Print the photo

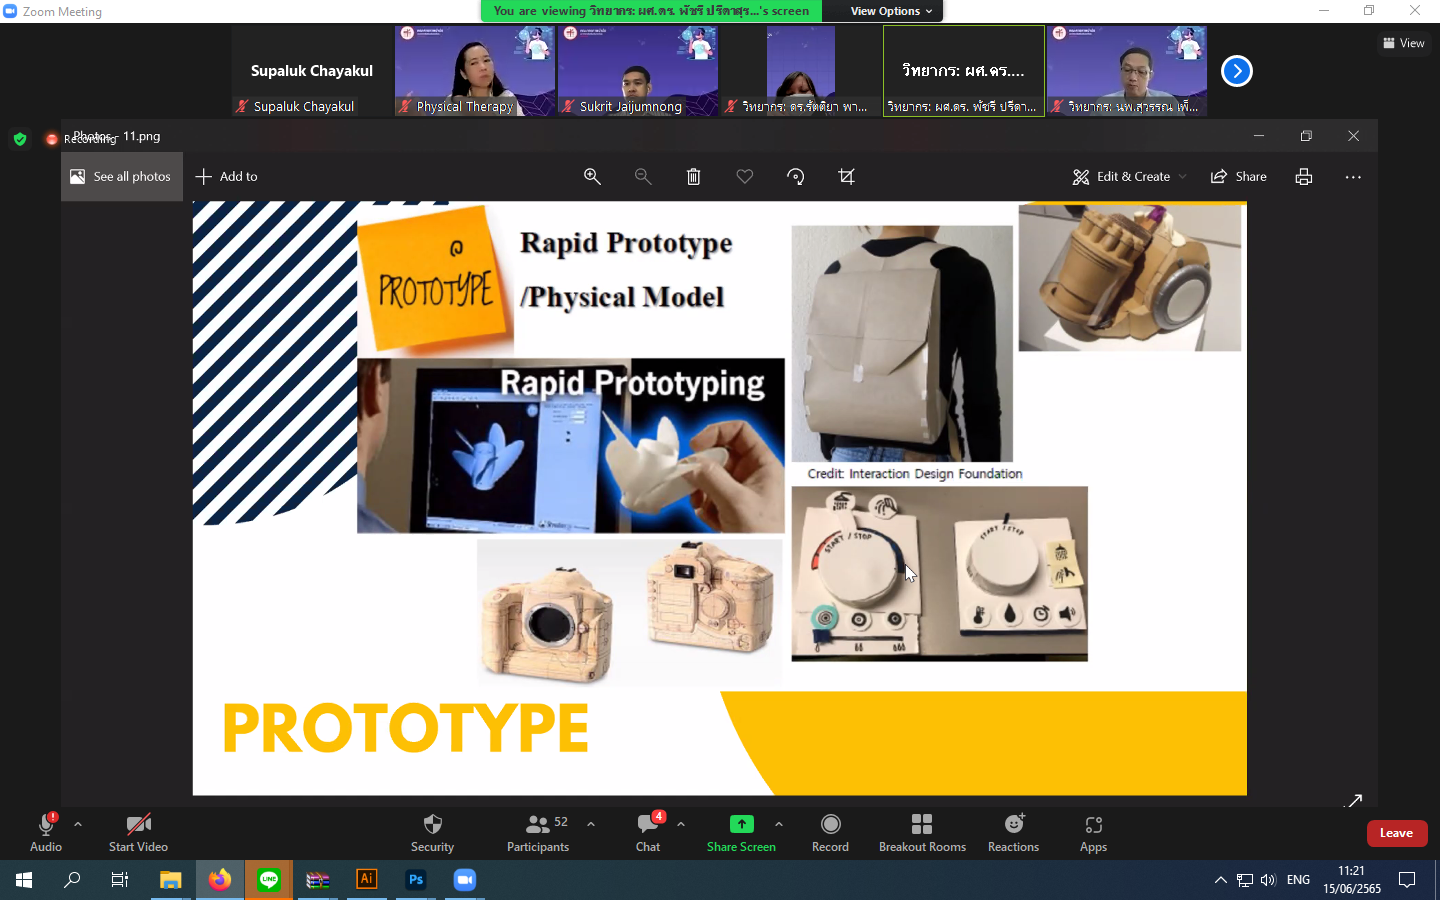click(x=1304, y=177)
